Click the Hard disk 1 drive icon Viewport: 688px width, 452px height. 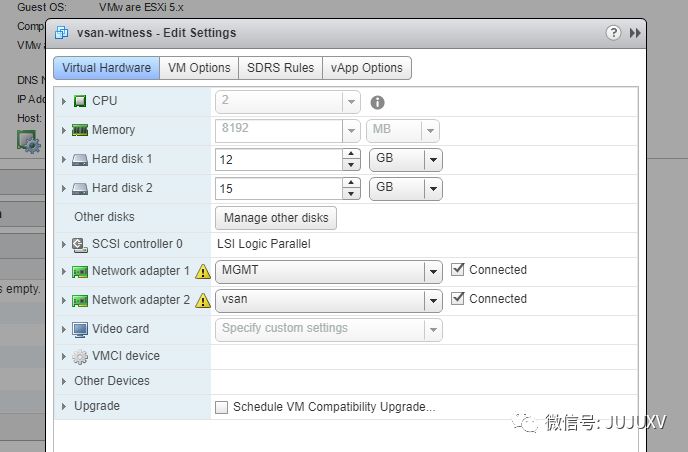click(80, 160)
